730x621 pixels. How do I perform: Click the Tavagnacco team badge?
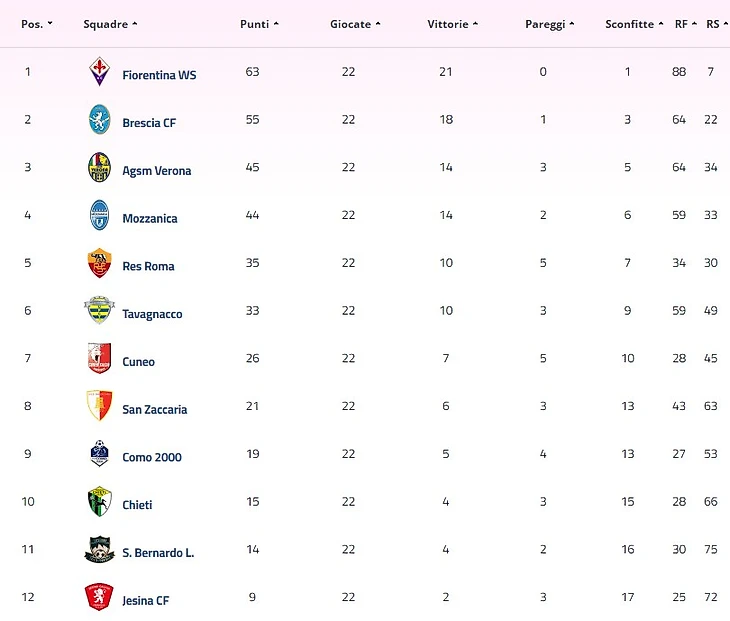(99, 311)
